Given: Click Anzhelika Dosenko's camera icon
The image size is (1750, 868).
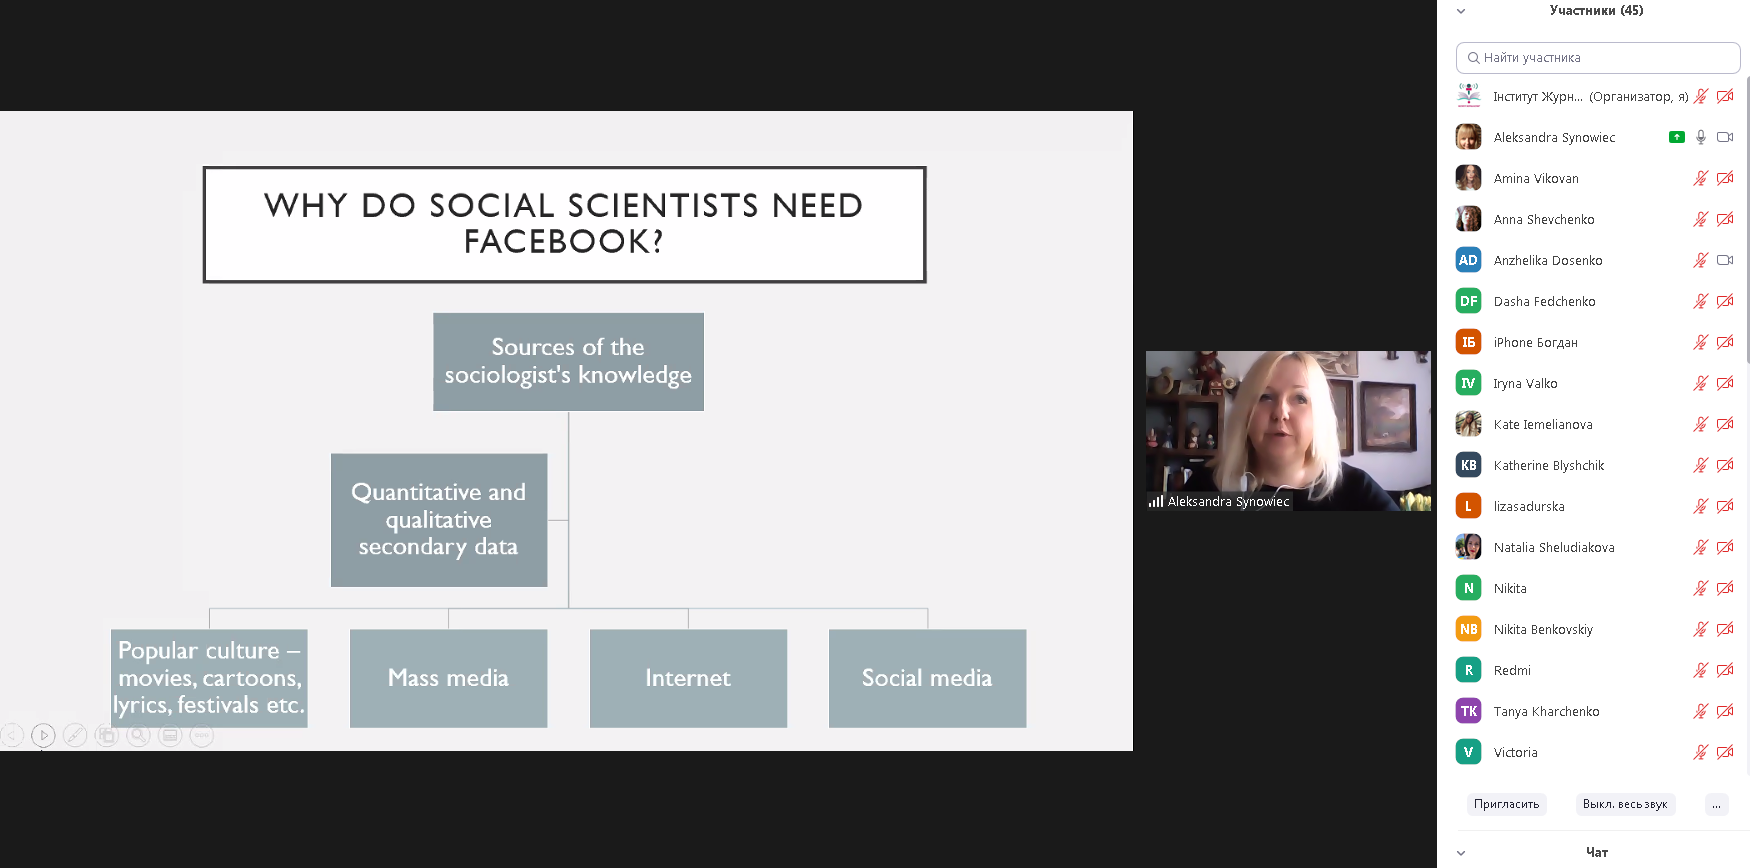Looking at the screenshot, I should pyautogui.click(x=1725, y=260).
